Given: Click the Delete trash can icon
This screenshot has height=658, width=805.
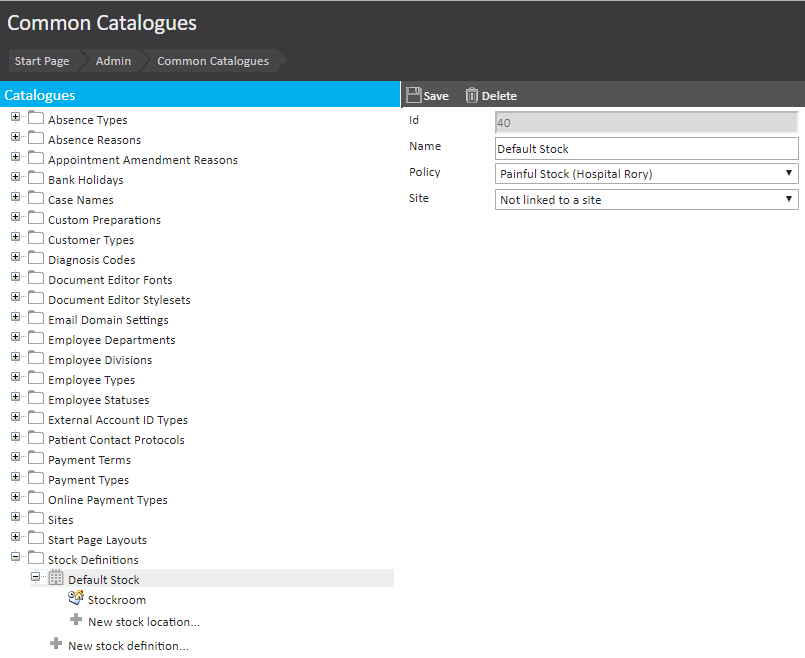Looking at the screenshot, I should [x=472, y=95].
